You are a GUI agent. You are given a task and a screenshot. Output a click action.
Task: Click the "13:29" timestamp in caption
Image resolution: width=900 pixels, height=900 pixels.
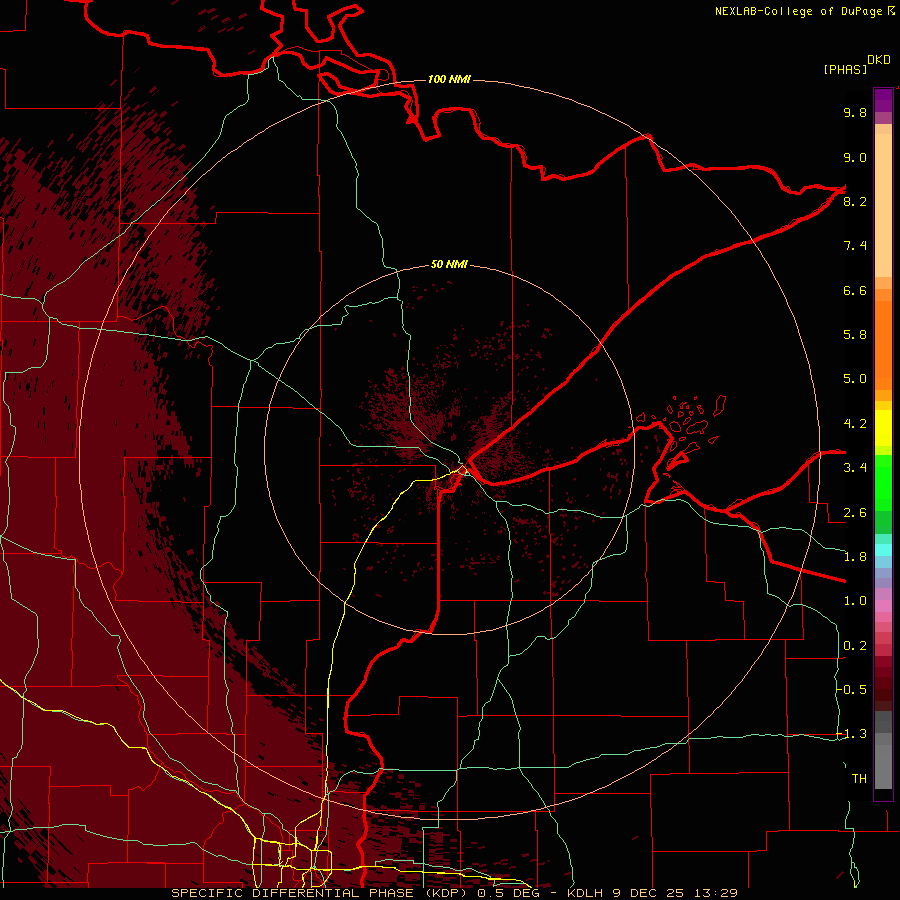[718, 893]
